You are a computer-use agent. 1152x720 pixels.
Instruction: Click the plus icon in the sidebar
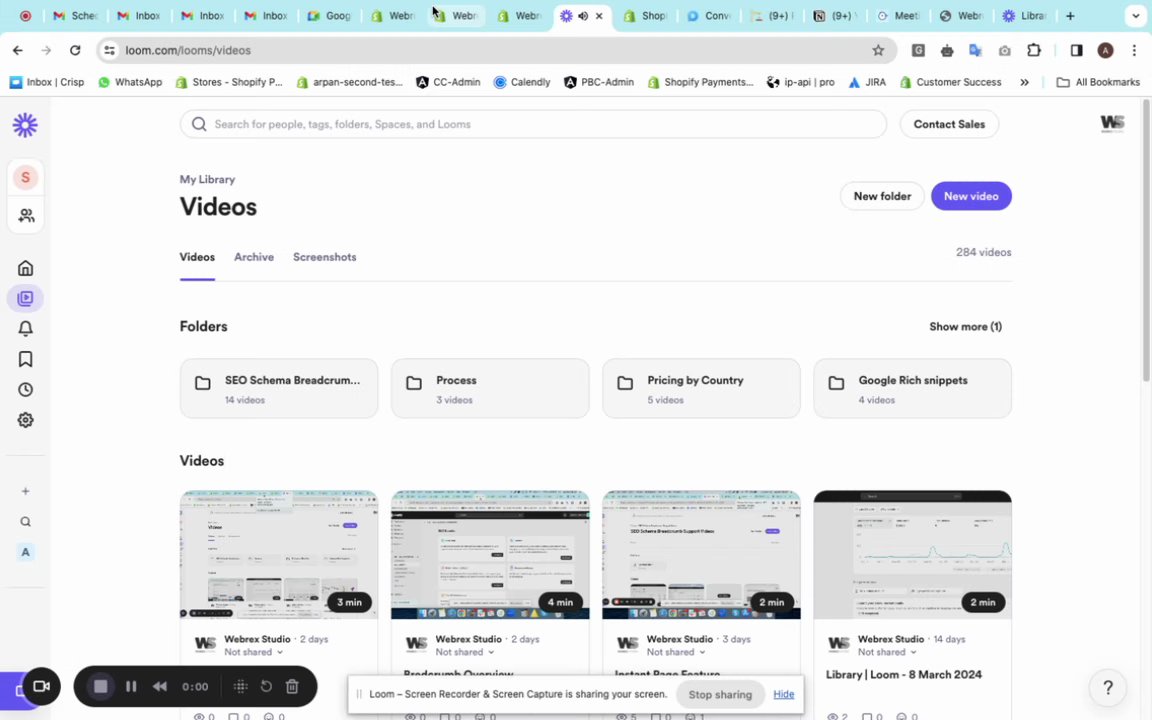click(25, 491)
